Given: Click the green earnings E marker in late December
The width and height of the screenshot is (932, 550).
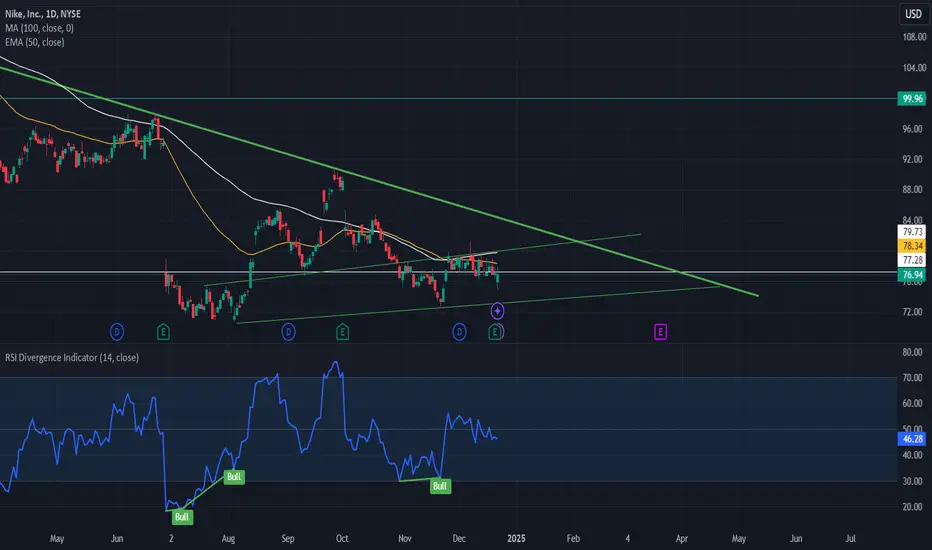Looking at the screenshot, I should [494, 332].
